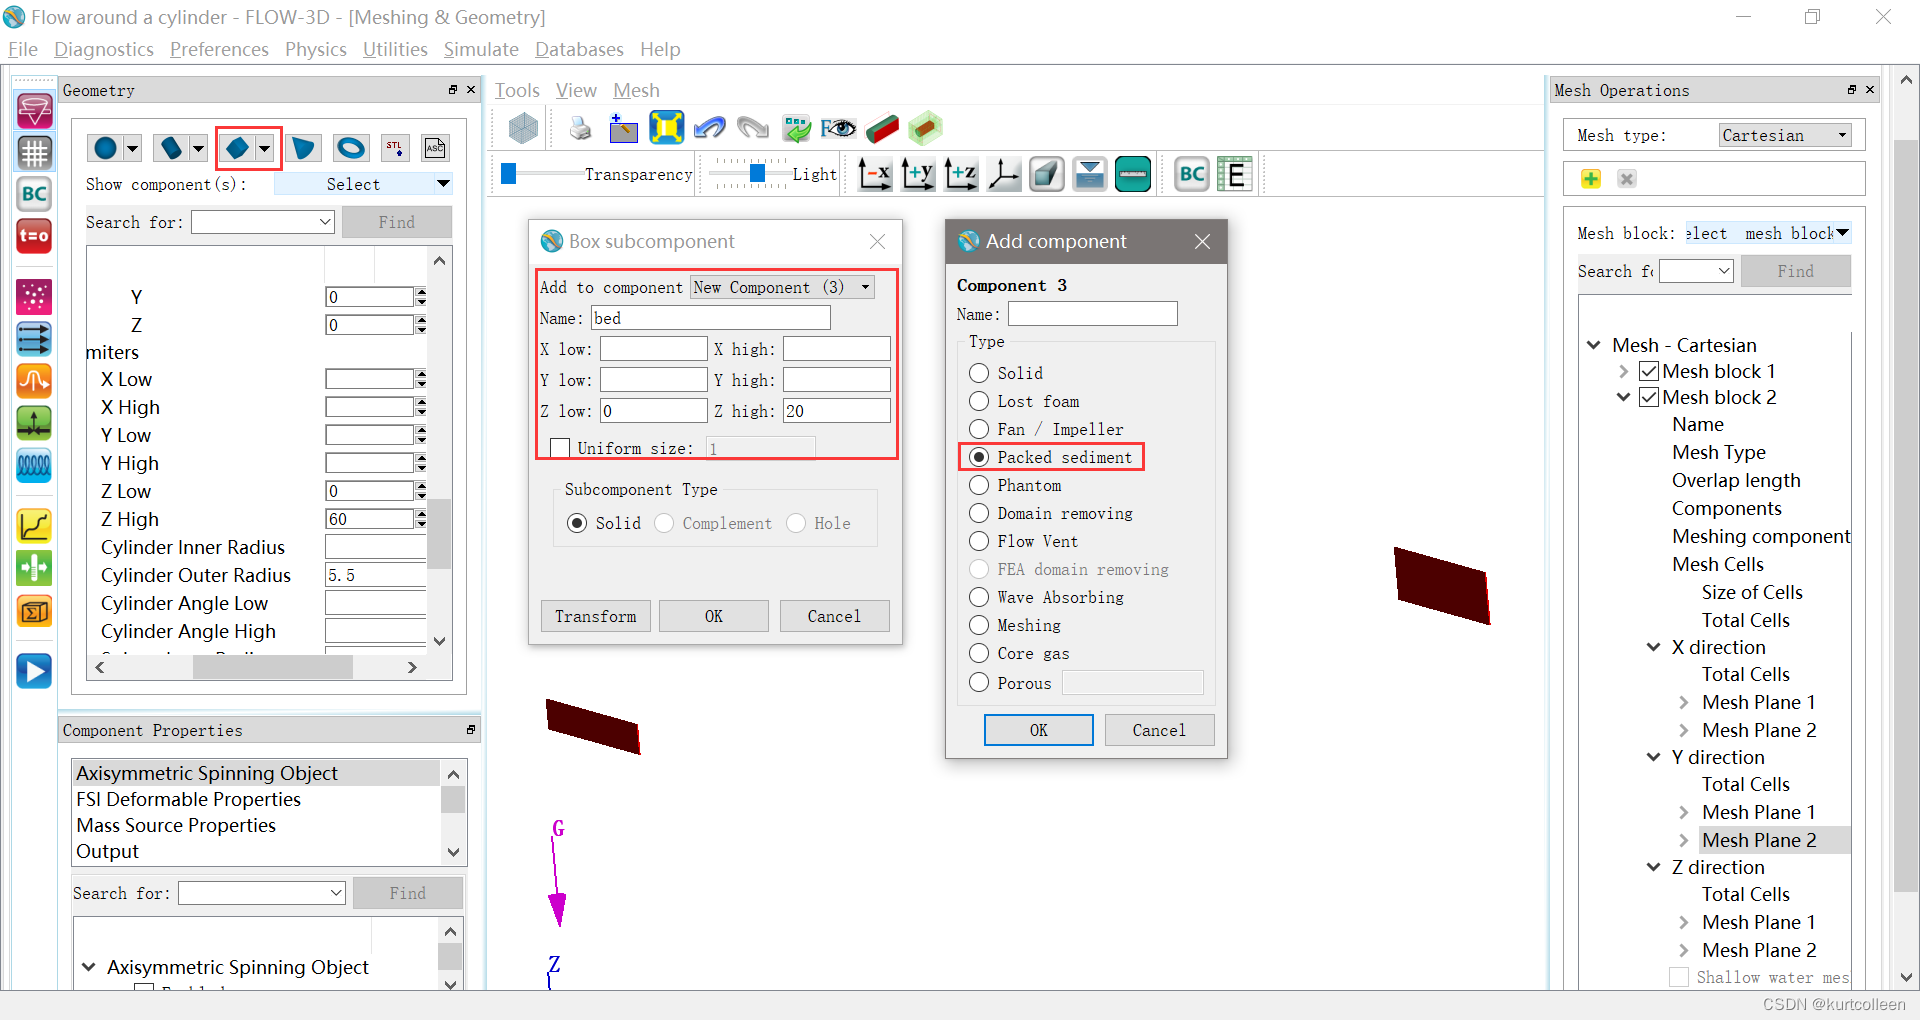The width and height of the screenshot is (1920, 1020).
Task: Open the Physics menu
Action: [x=315, y=49]
